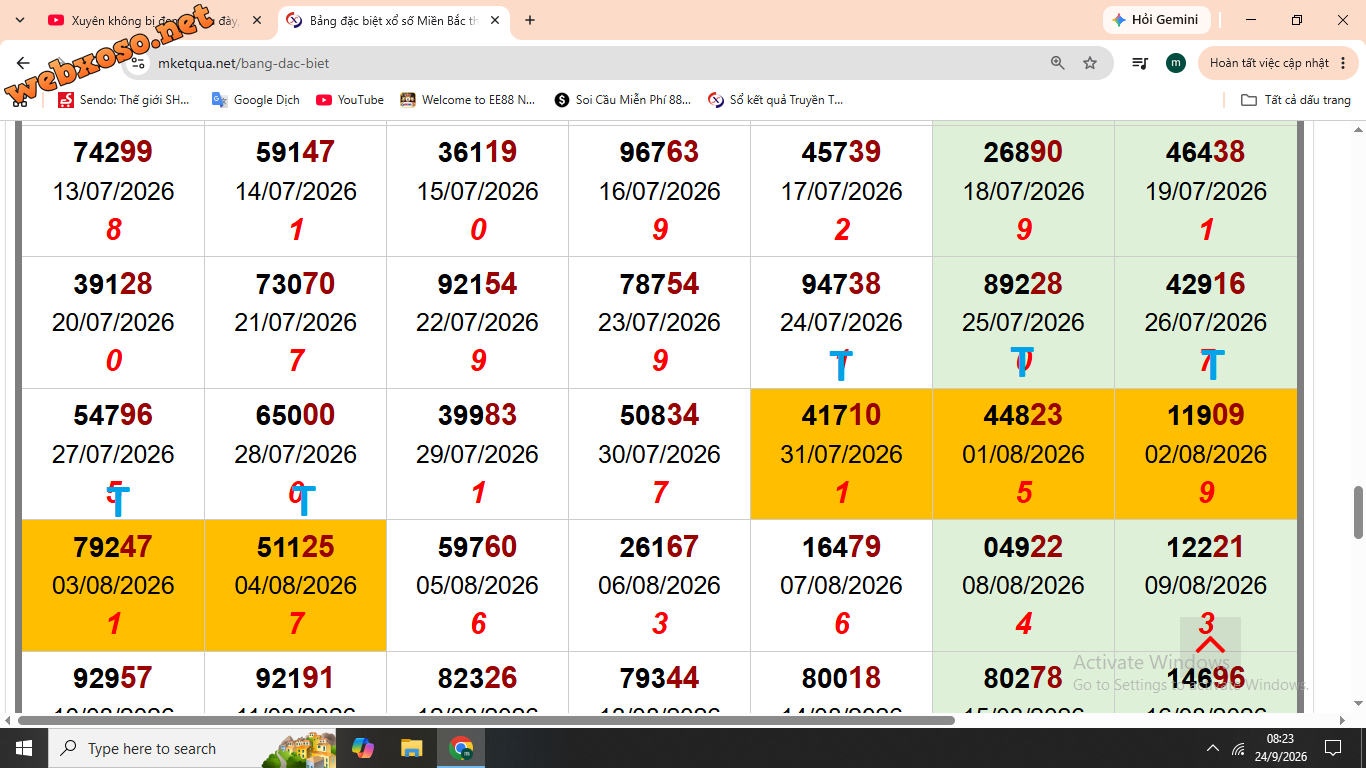
Task: Open the Google Dịch bookmark
Action: pos(256,100)
